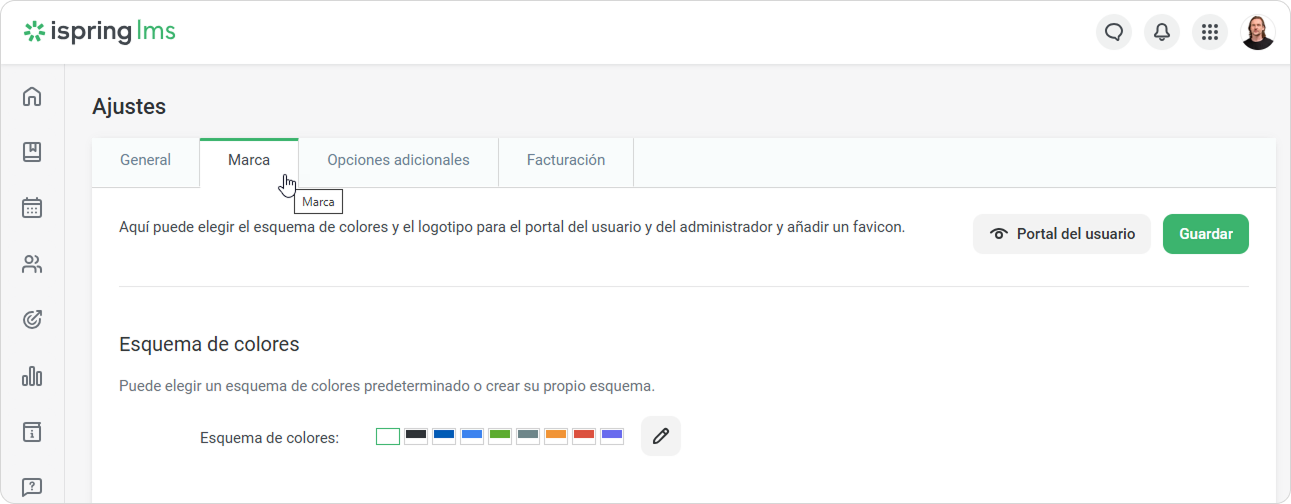Click the info archive icon in sidebar

tap(32, 432)
